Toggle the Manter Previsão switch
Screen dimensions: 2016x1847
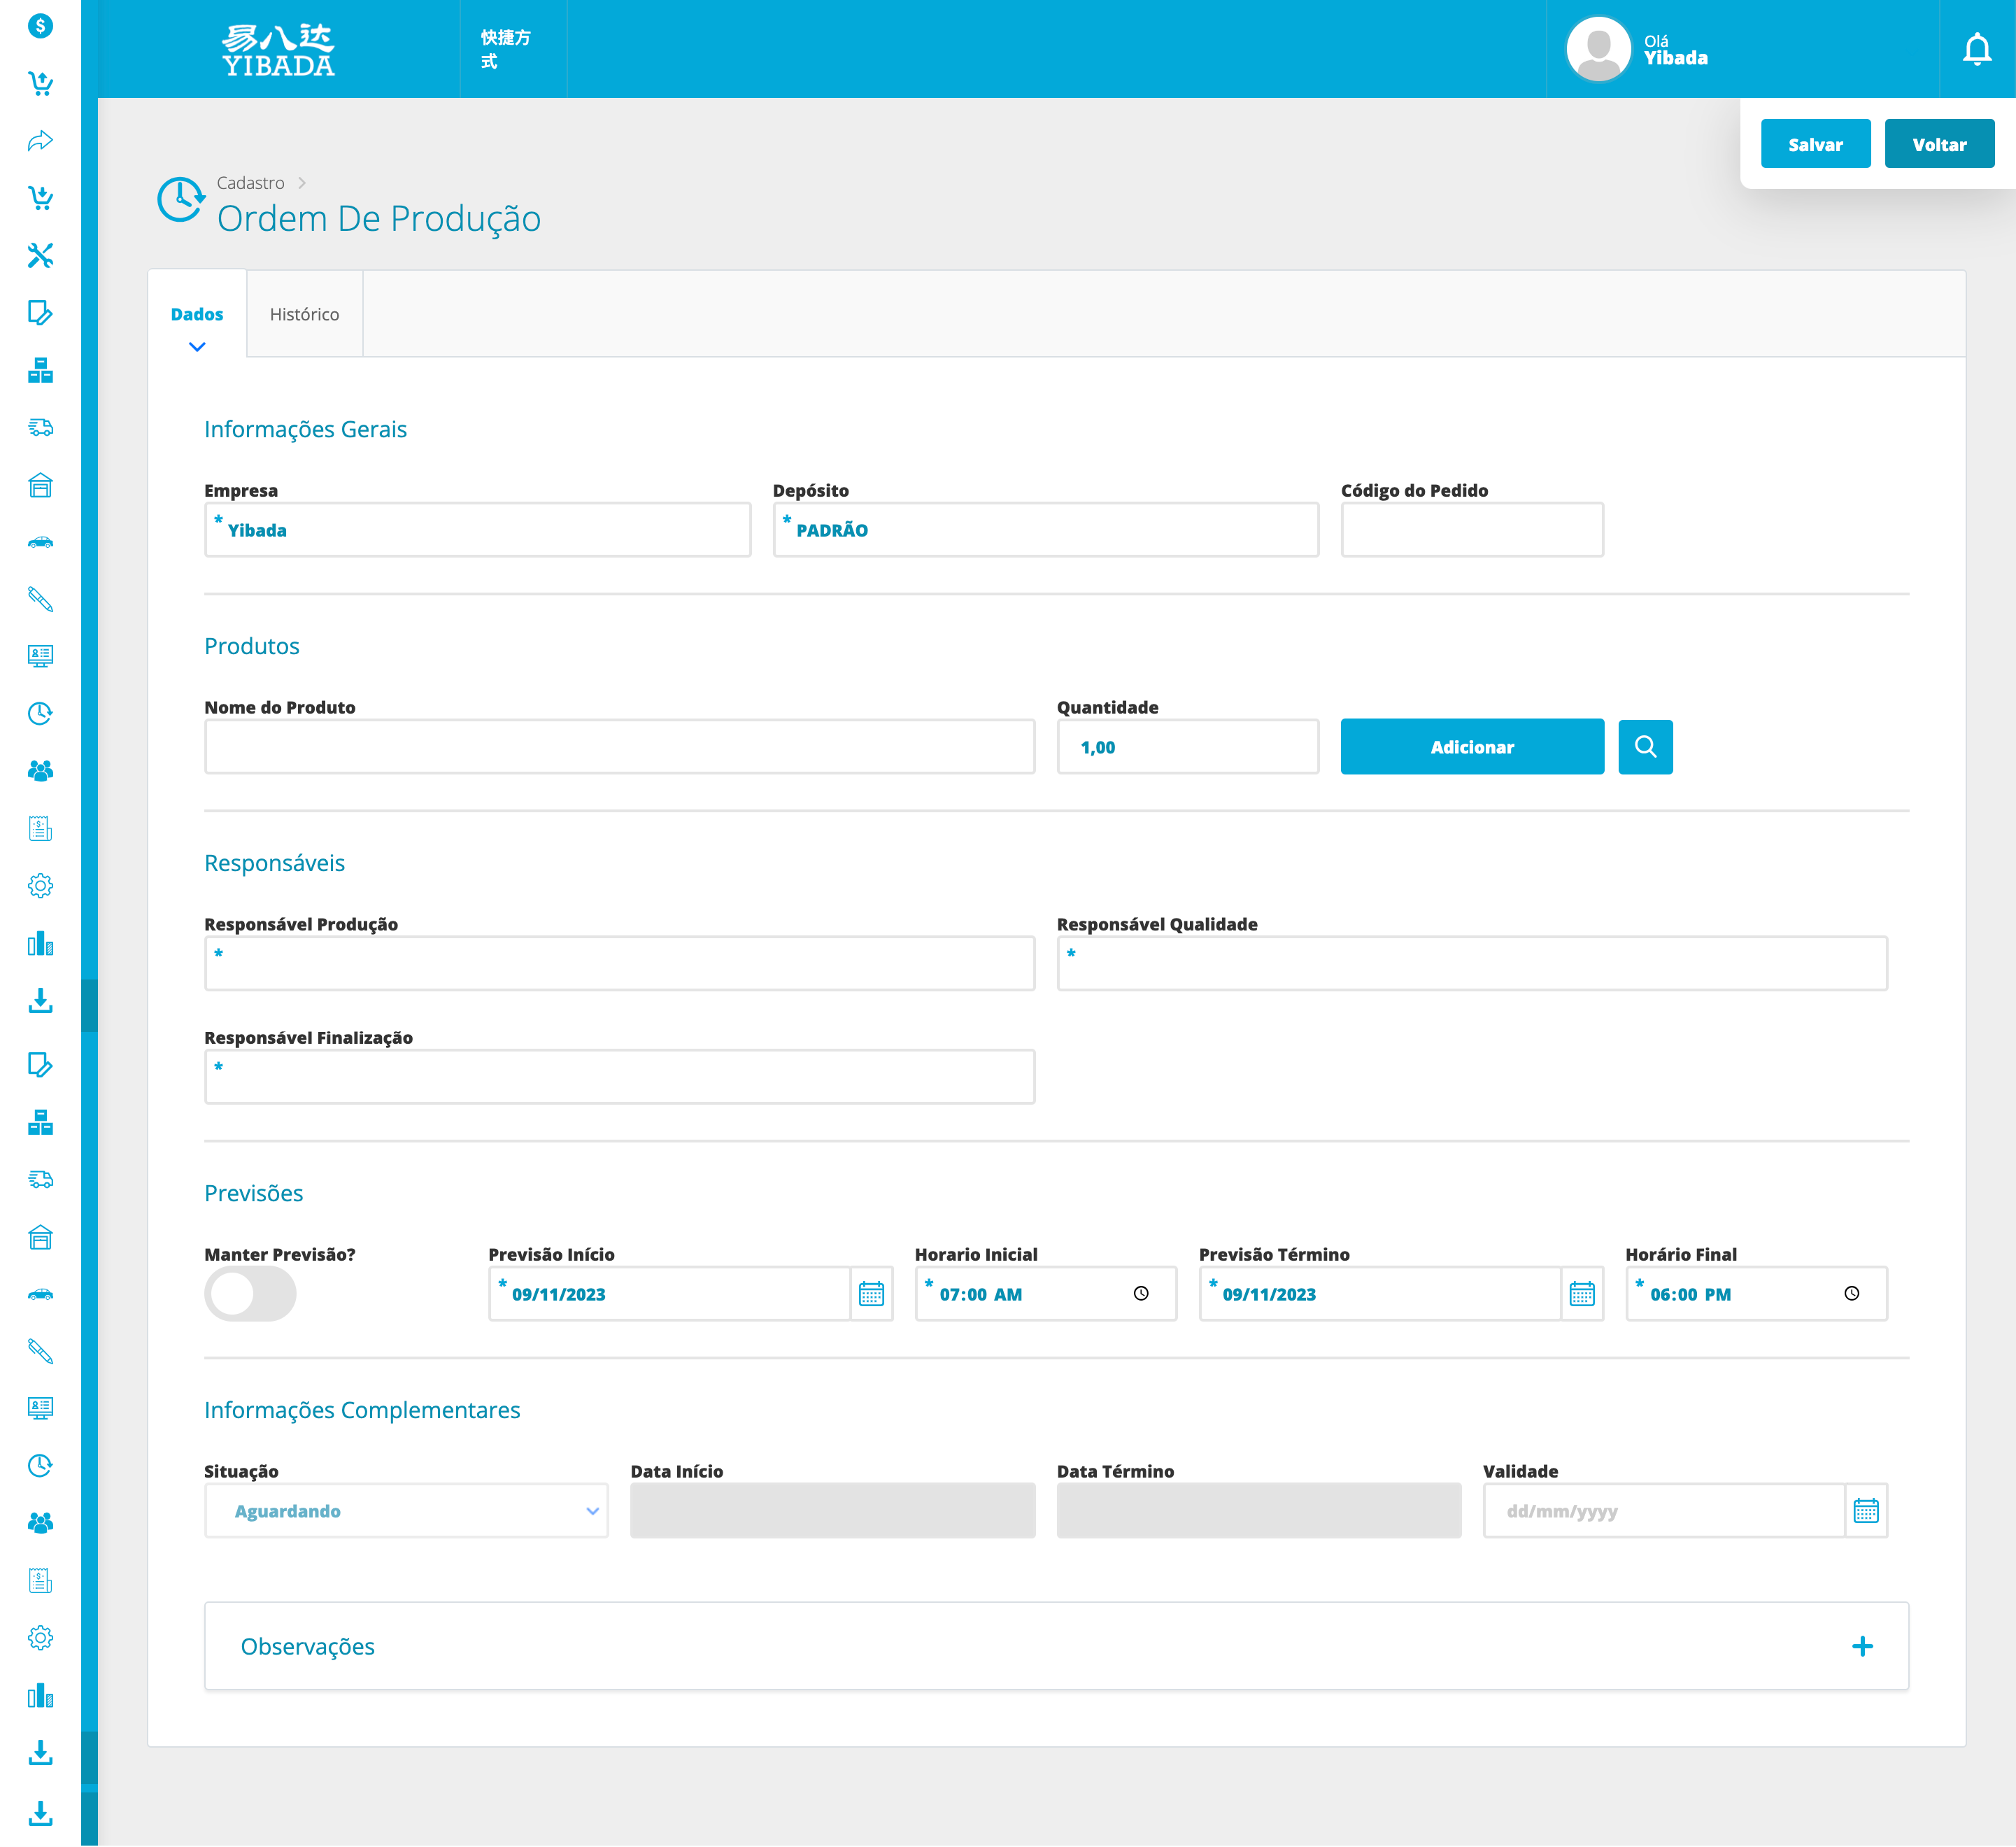[x=250, y=1294]
